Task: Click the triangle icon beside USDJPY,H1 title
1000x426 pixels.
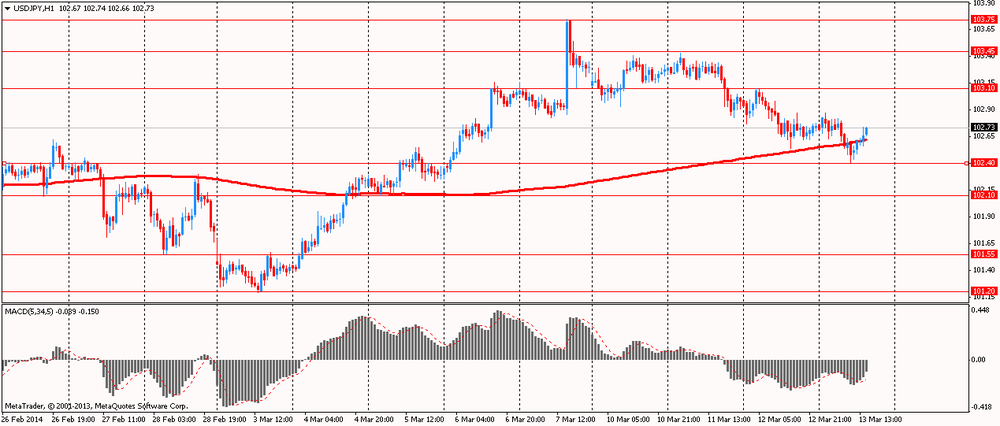Action: (7, 8)
